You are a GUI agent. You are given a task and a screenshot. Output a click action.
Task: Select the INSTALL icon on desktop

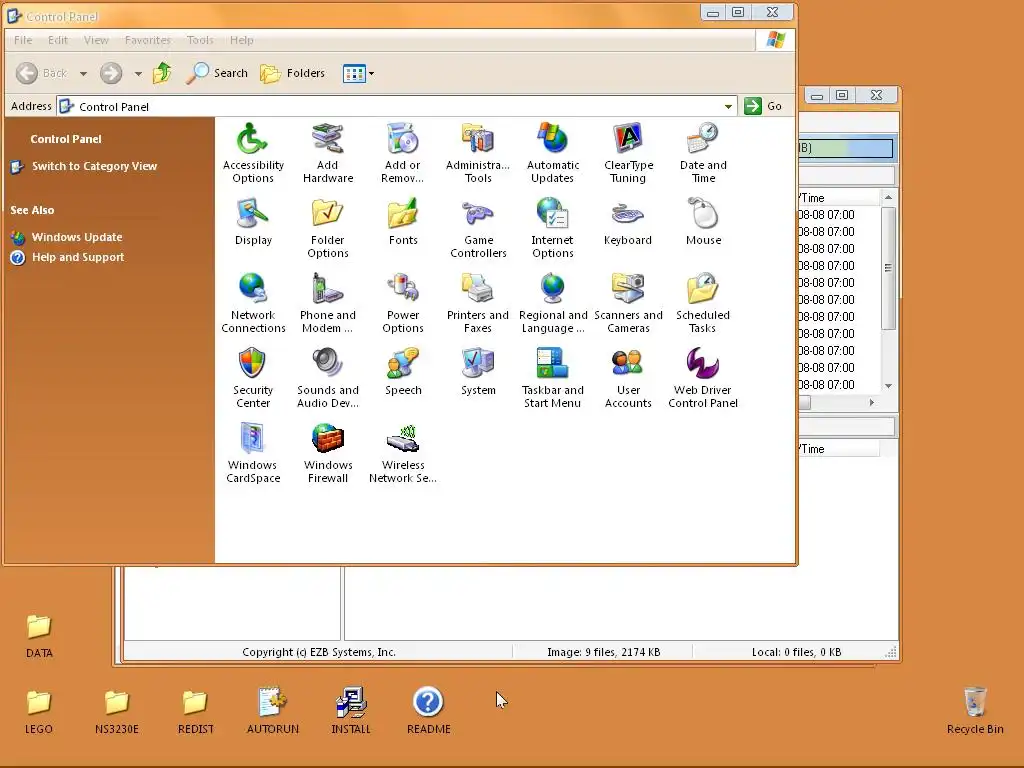pos(351,711)
